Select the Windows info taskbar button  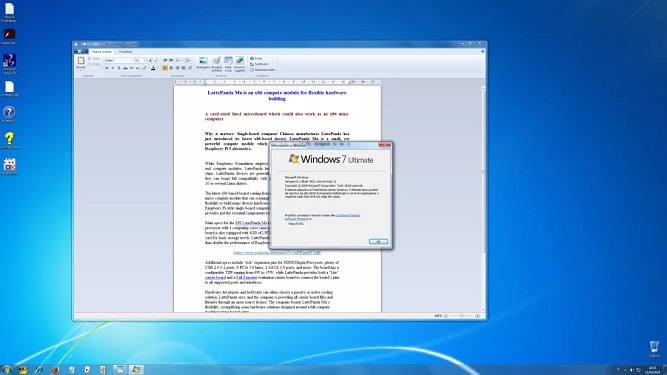[x=136, y=369]
